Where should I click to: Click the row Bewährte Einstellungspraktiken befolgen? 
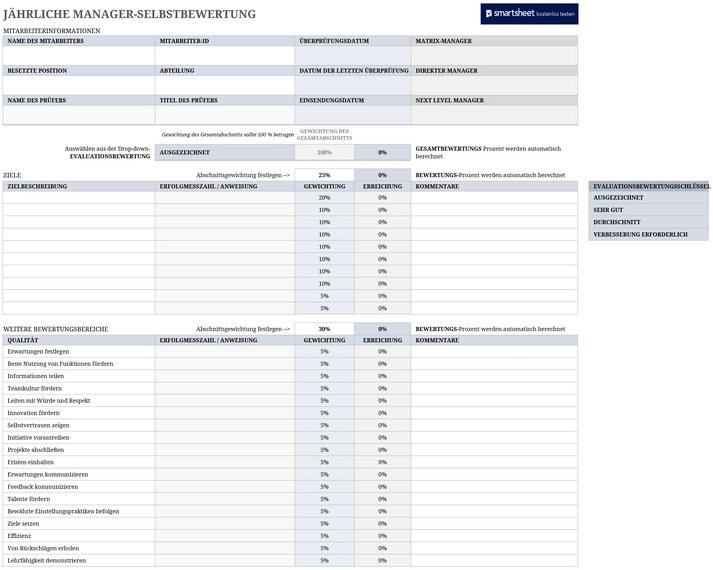(290, 511)
